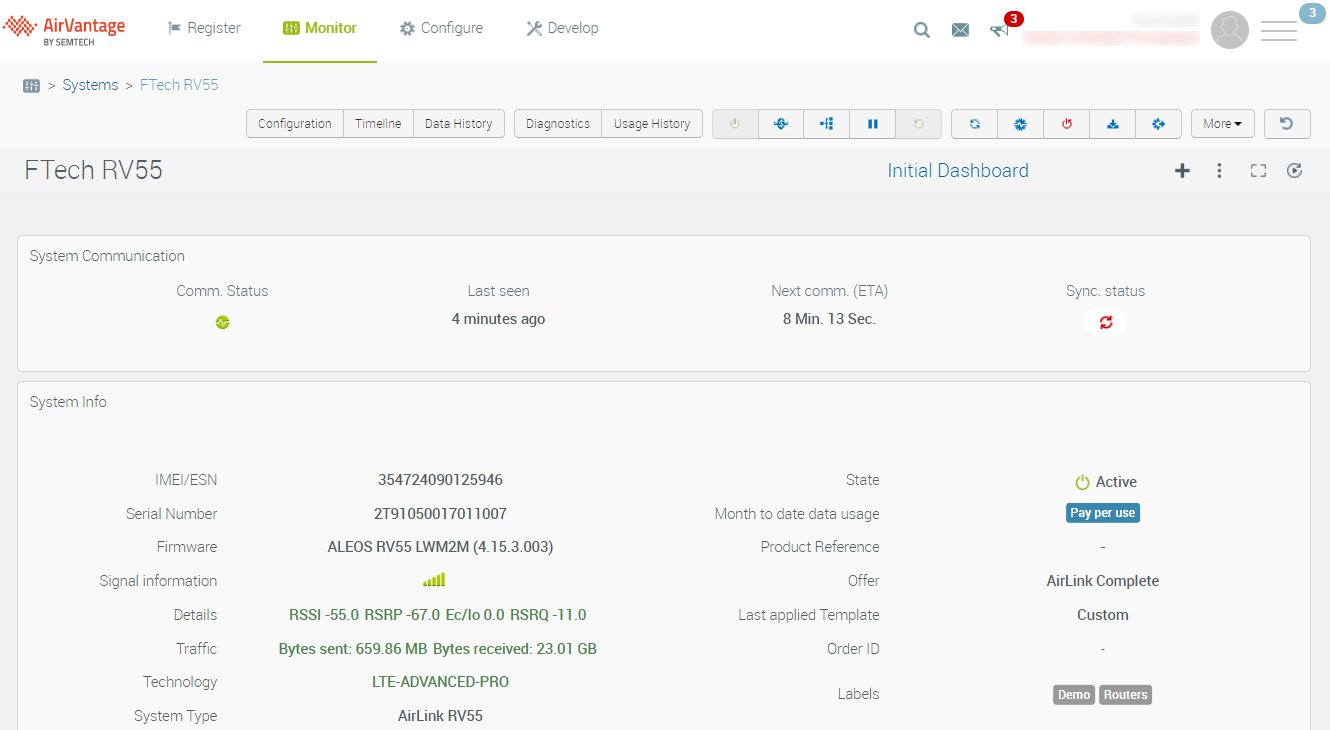Switch to the Configure tab
The height and width of the screenshot is (730, 1330).
pos(441,28)
